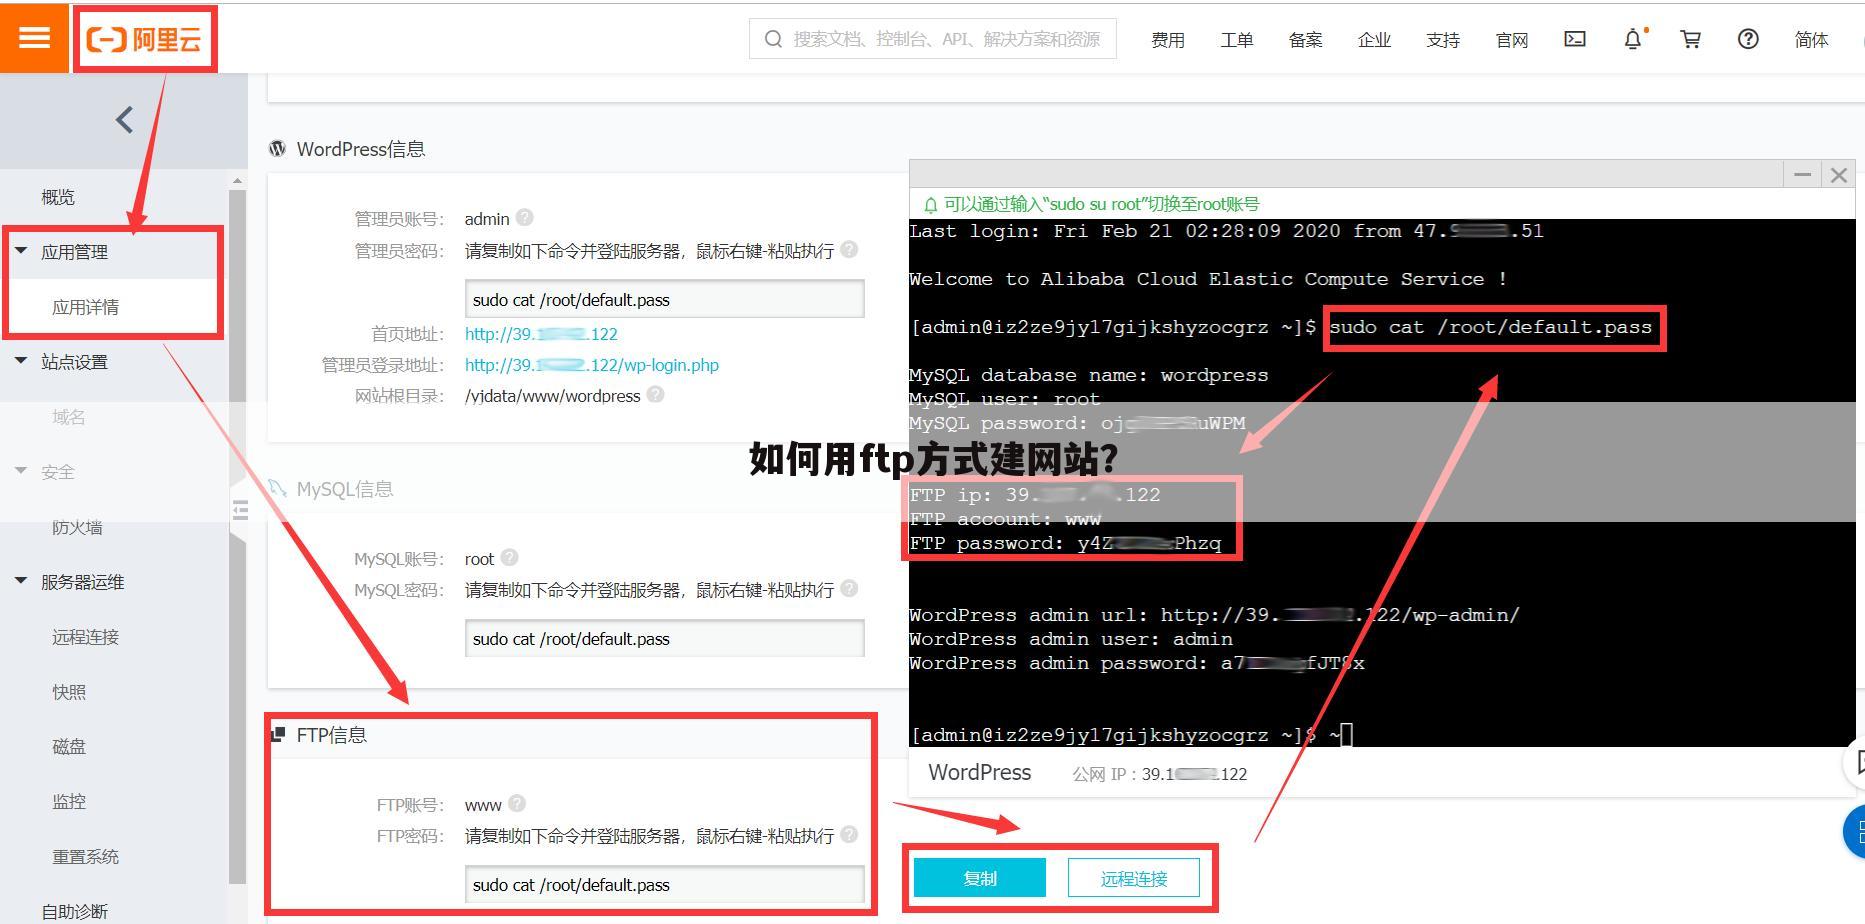Image resolution: width=1865 pixels, height=924 pixels.
Task: Close the terminal popup window
Action: coord(1838,175)
